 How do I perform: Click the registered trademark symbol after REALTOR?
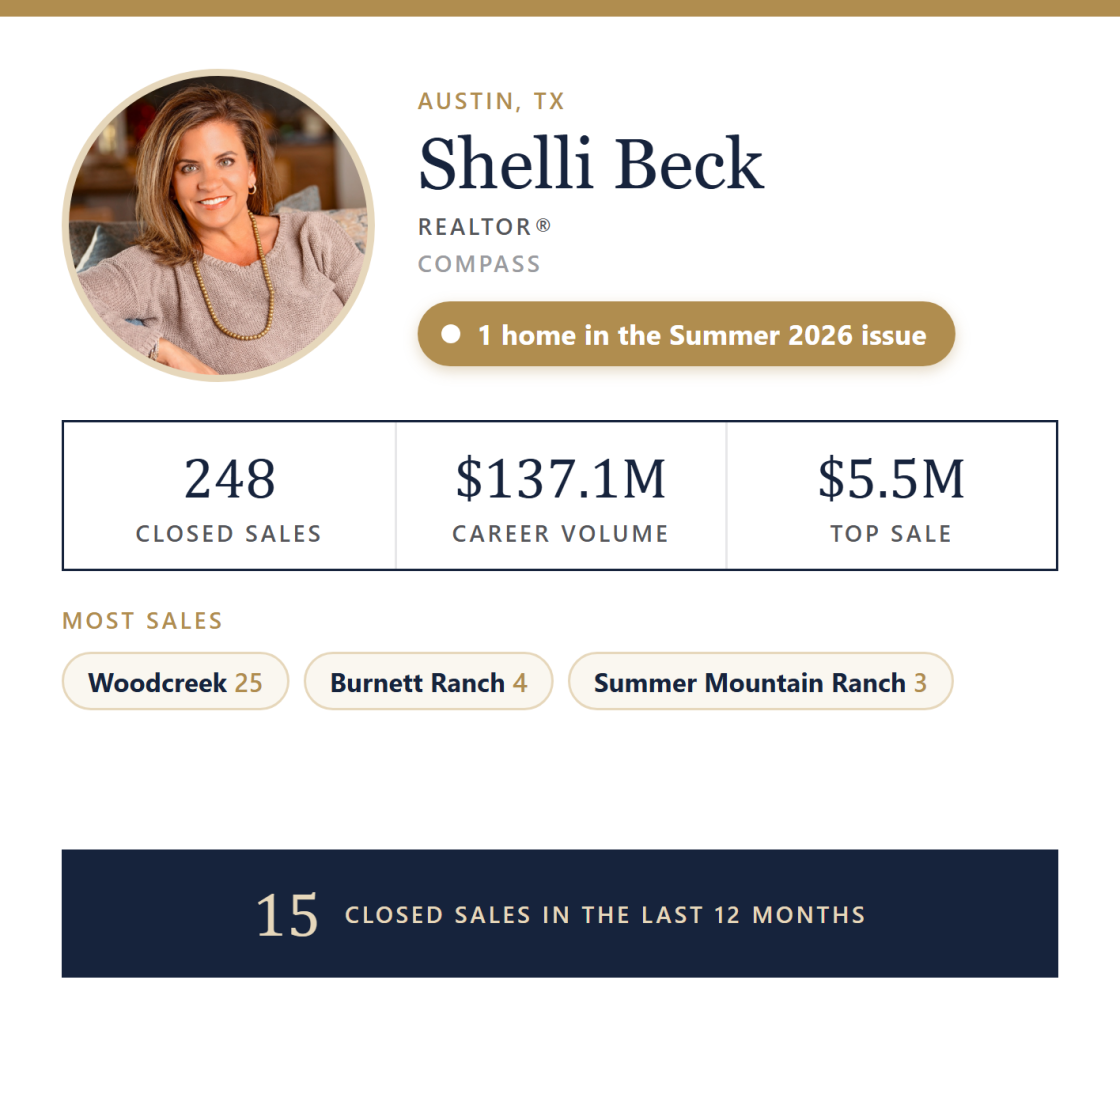point(544,225)
